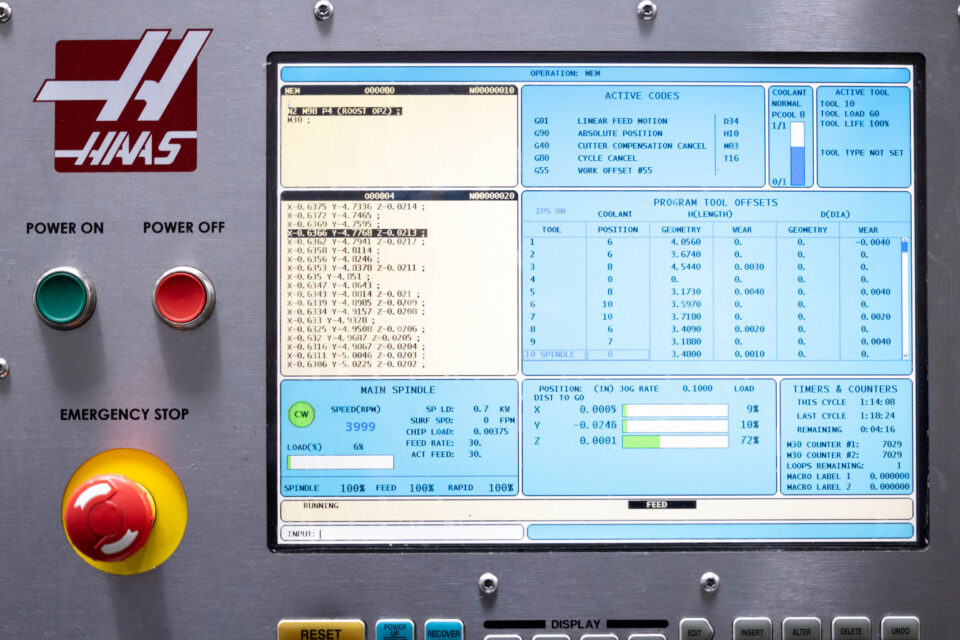Click the Haas logo emblem
The height and width of the screenshot is (640, 960).
pyautogui.click(x=124, y=101)
